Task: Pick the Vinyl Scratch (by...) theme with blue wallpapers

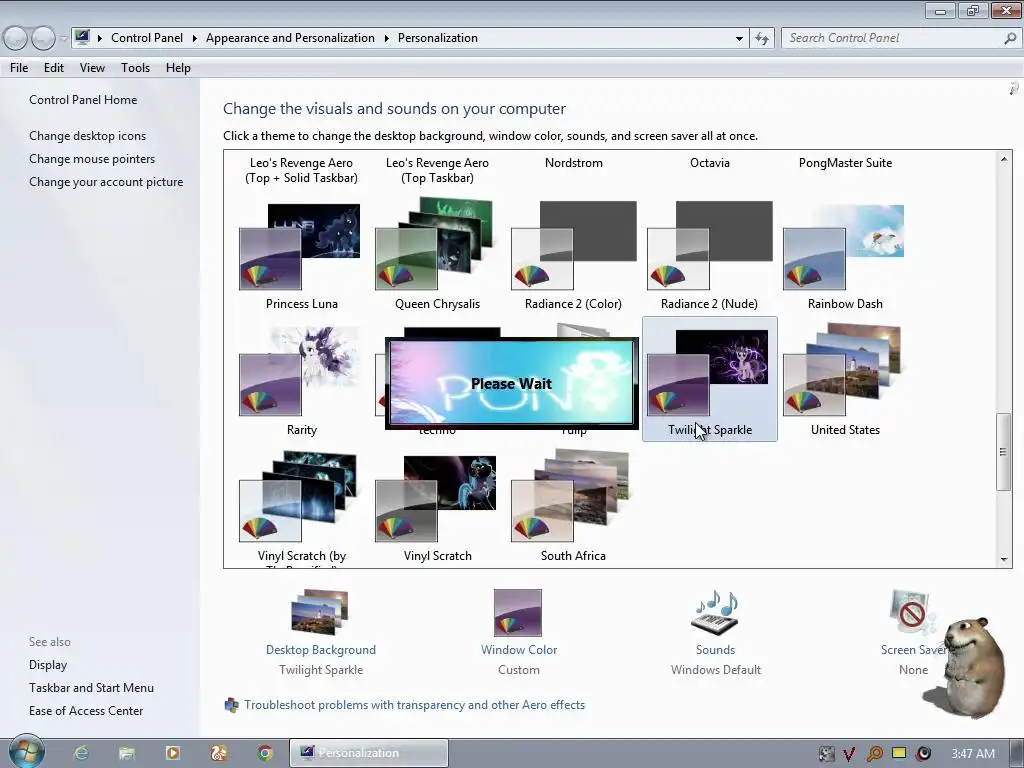Action: pyautogui.click(x=298, y=496)
